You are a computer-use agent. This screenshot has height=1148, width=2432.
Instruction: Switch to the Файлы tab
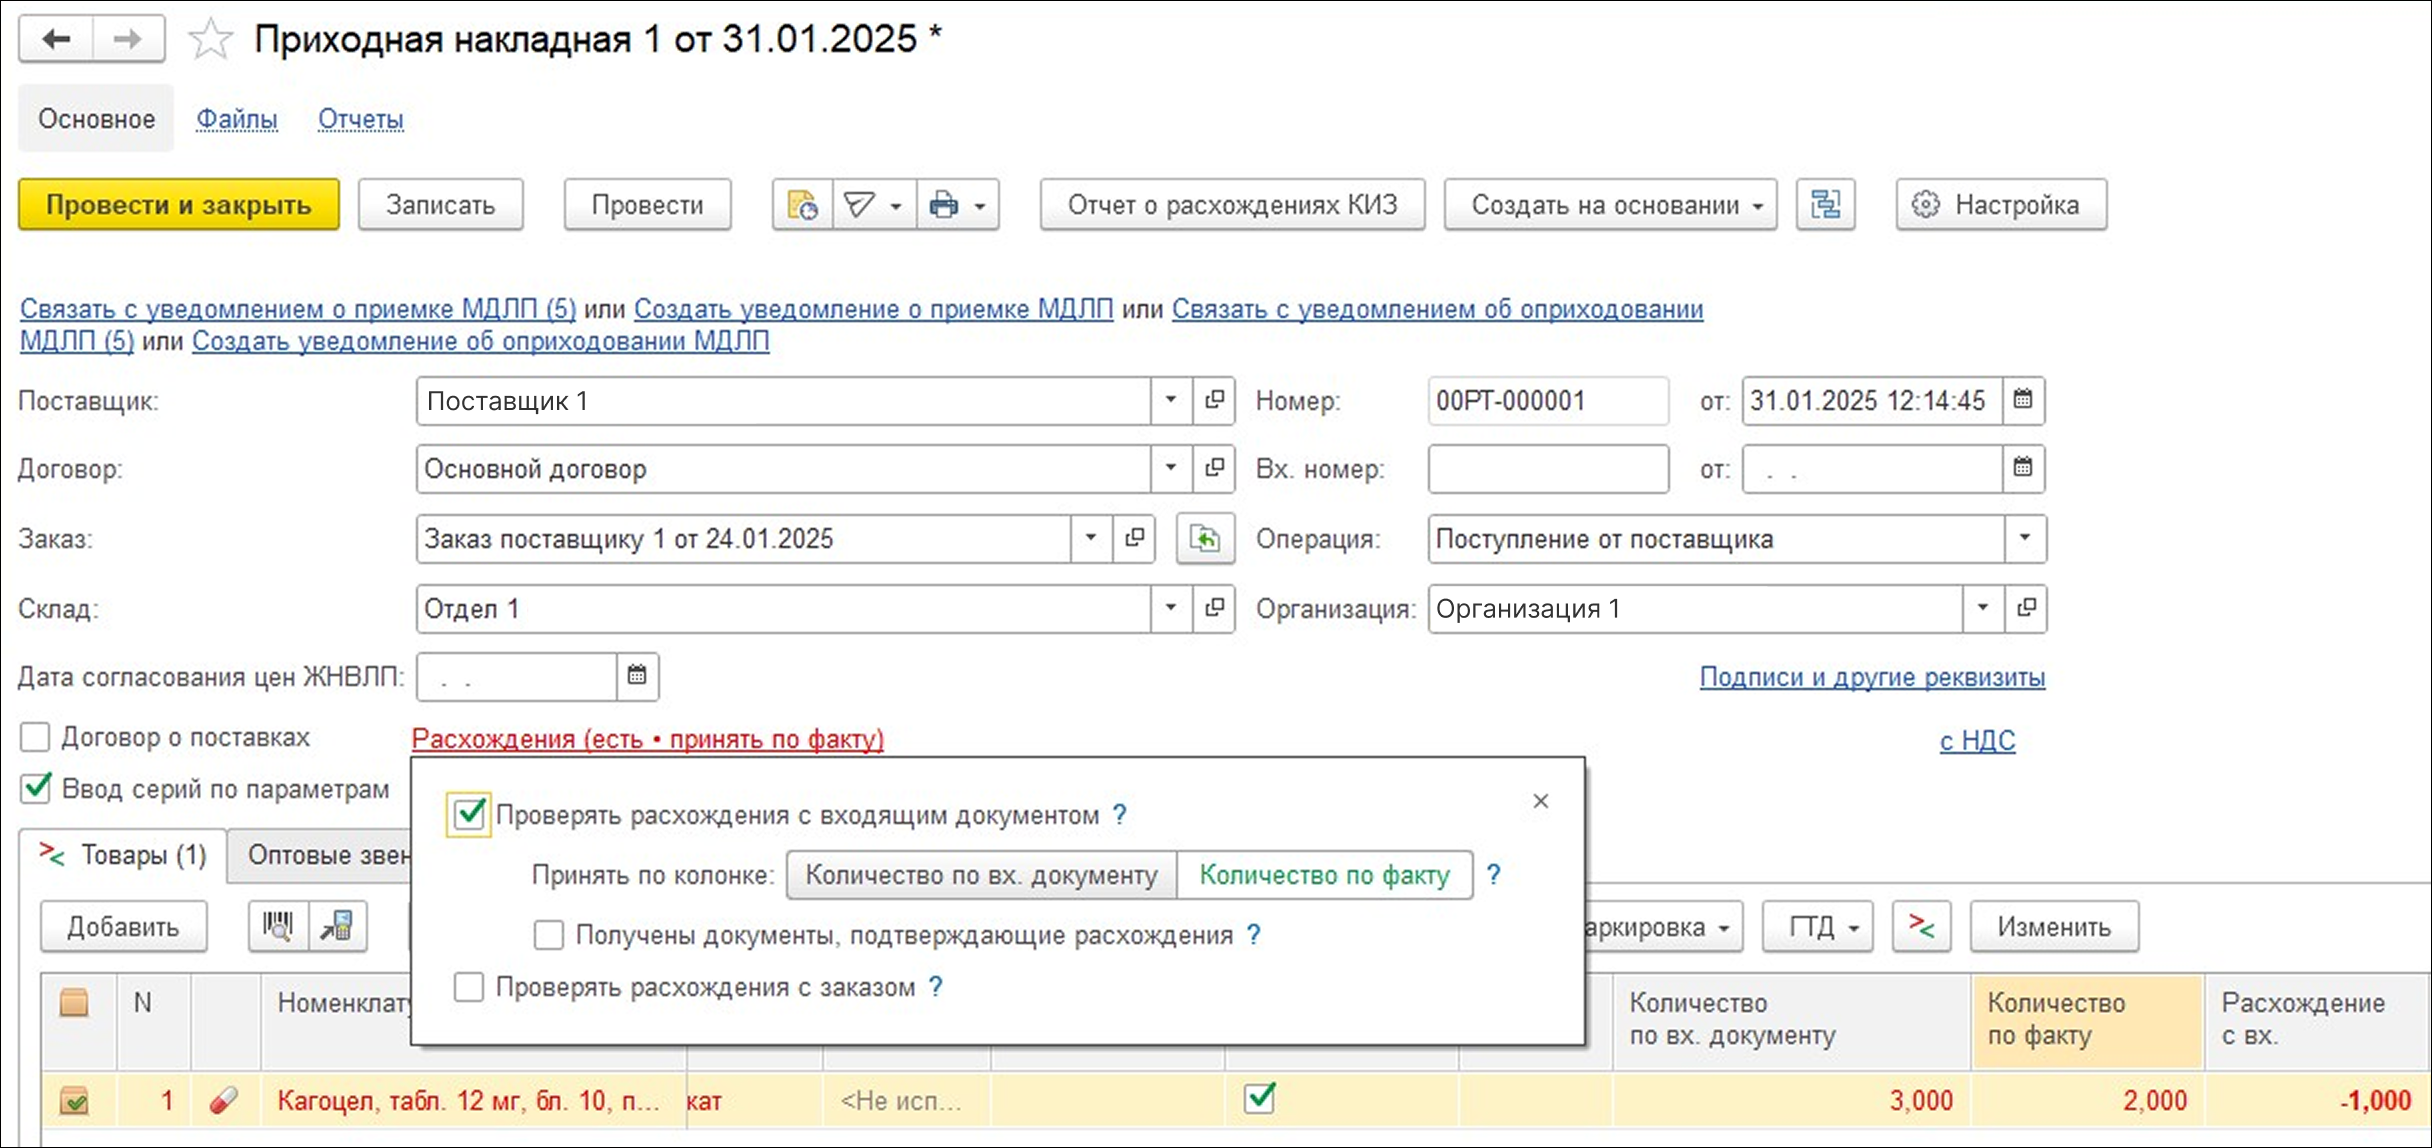(x=236, y=119)
